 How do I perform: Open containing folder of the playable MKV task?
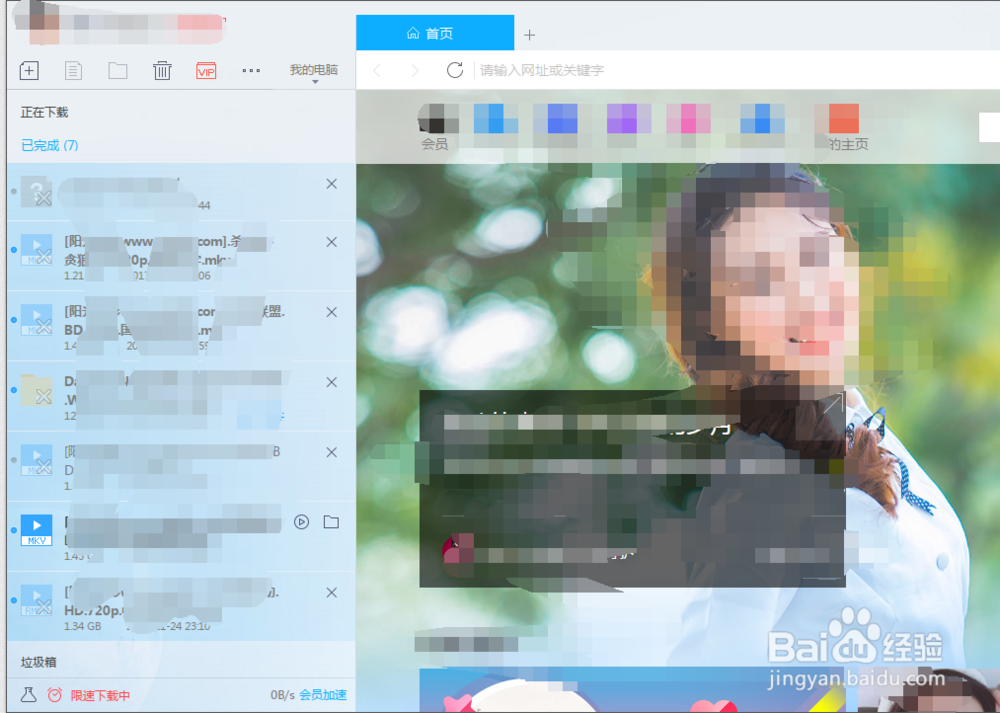pyautogui.click(x=331, y=522)
